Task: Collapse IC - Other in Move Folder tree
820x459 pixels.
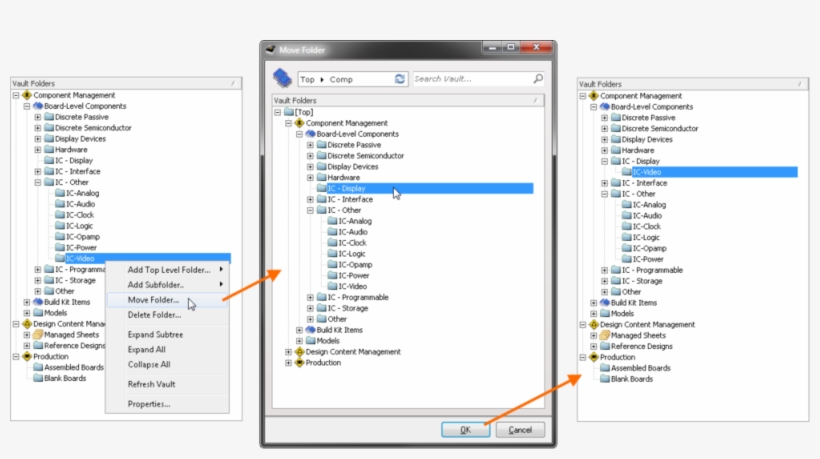Action: click(x=310, y=210)
